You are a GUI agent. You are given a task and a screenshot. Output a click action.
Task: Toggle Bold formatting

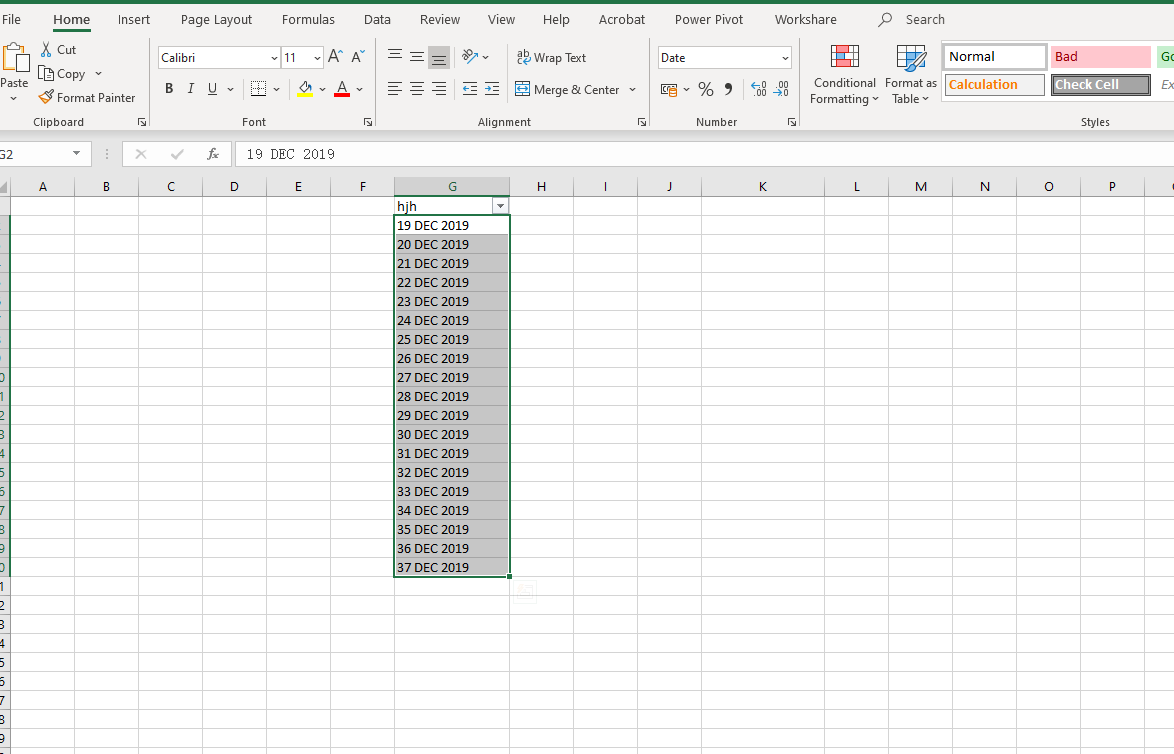(x=169, y=89)
